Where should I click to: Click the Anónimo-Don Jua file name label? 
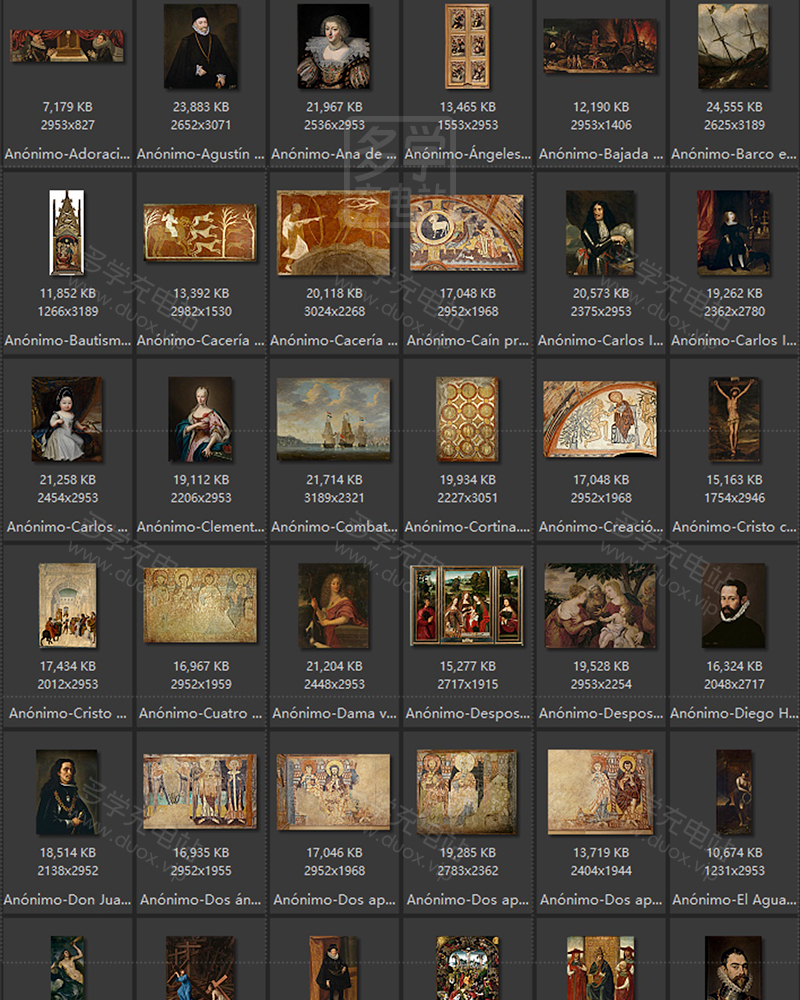click(67, 900)
